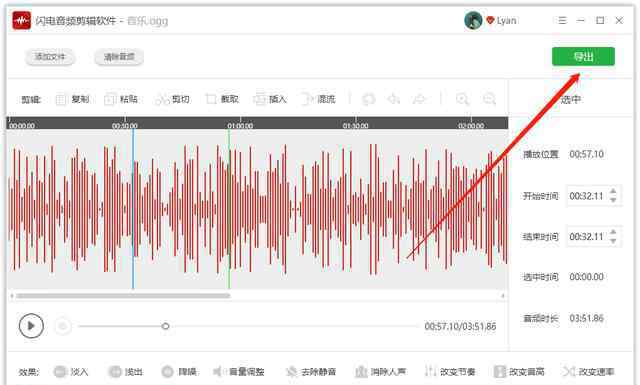Image resolution: width=640 pixels, height=385 pixels.
Task: Open the Volume Adjust (音量调整) effect
Action: [x=239, y=372]
